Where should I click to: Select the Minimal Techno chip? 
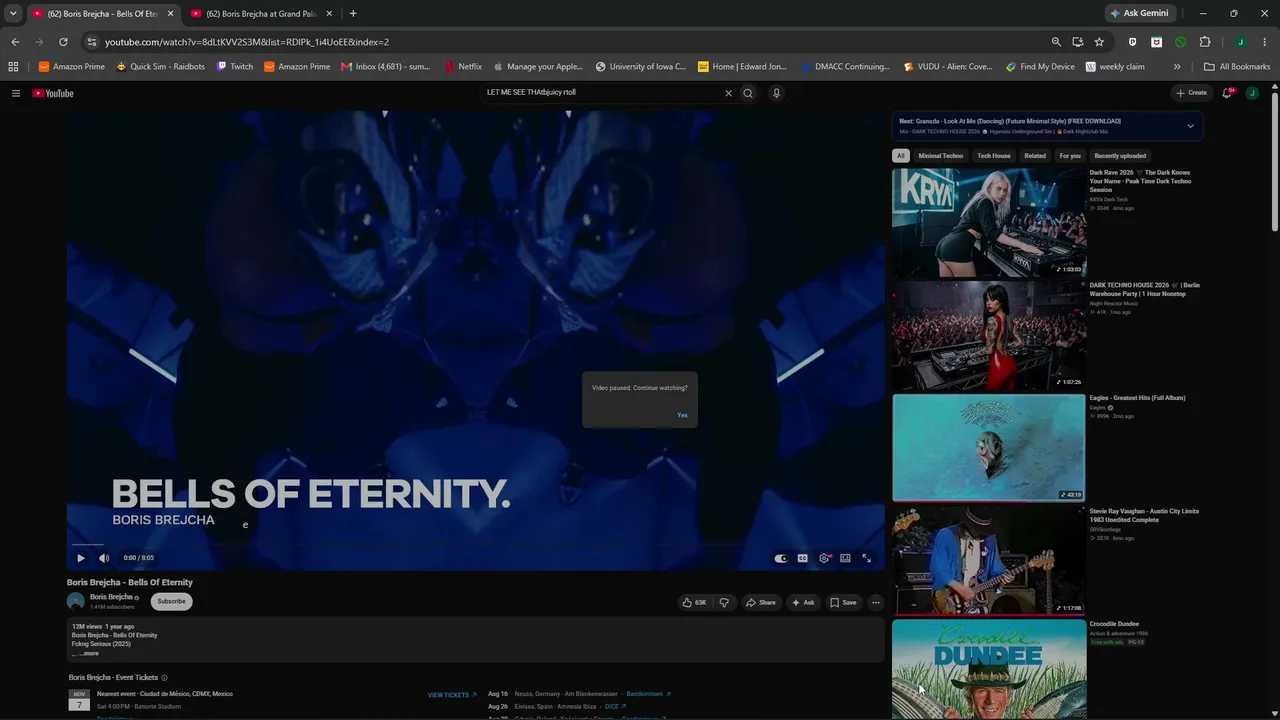pyautogui.click(x=941, y=156)
